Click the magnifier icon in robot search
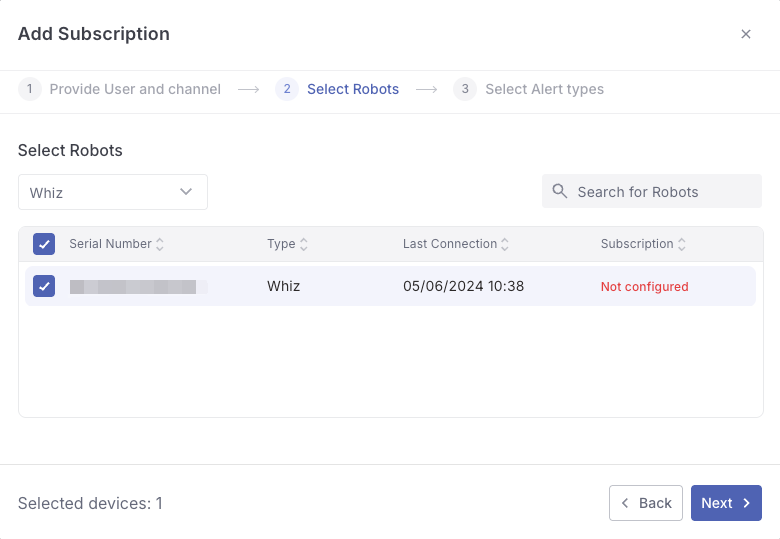This screenshot has height=539, width=780. [x=560, y=191]
